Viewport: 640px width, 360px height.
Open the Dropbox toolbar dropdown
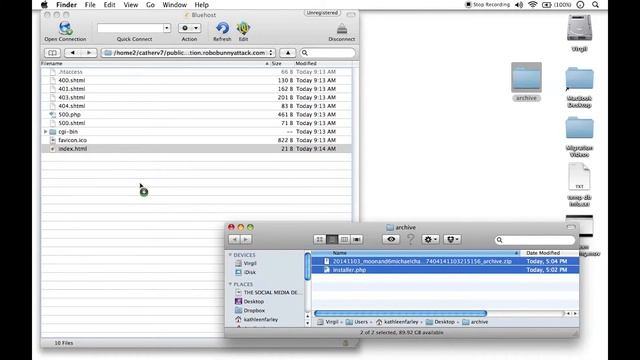tap(453, 240)
